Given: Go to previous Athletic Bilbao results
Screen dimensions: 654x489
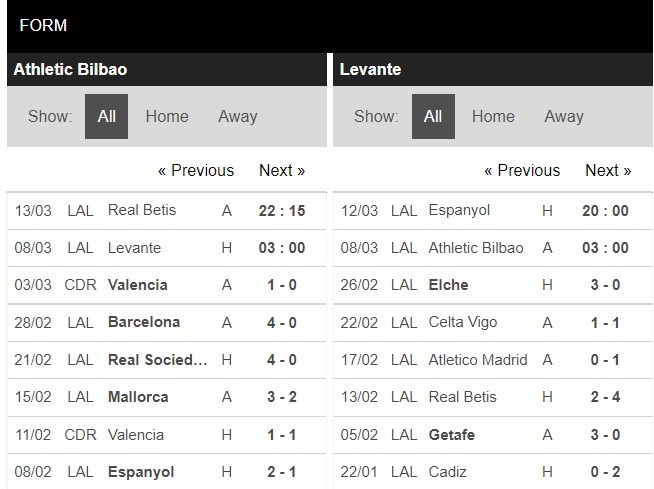Looking at the screenshot, I should pos(196,170).
